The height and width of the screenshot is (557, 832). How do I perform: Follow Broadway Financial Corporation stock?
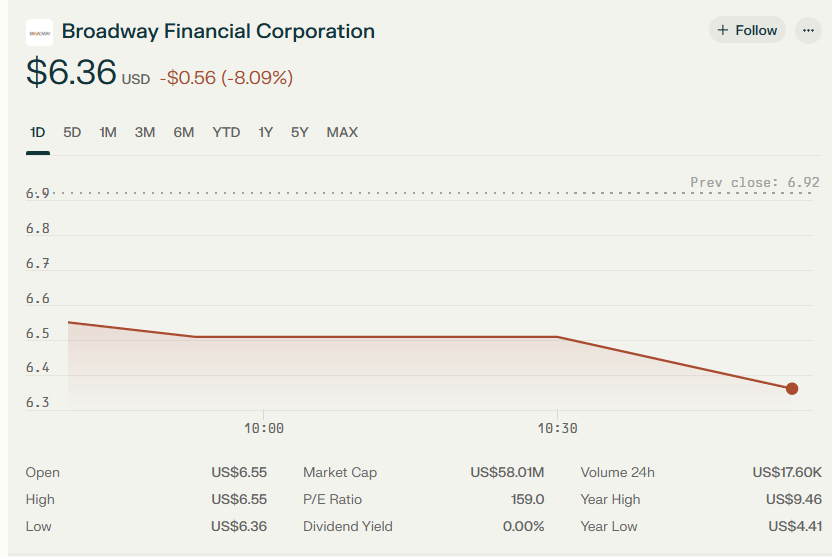tap(747, 30)
